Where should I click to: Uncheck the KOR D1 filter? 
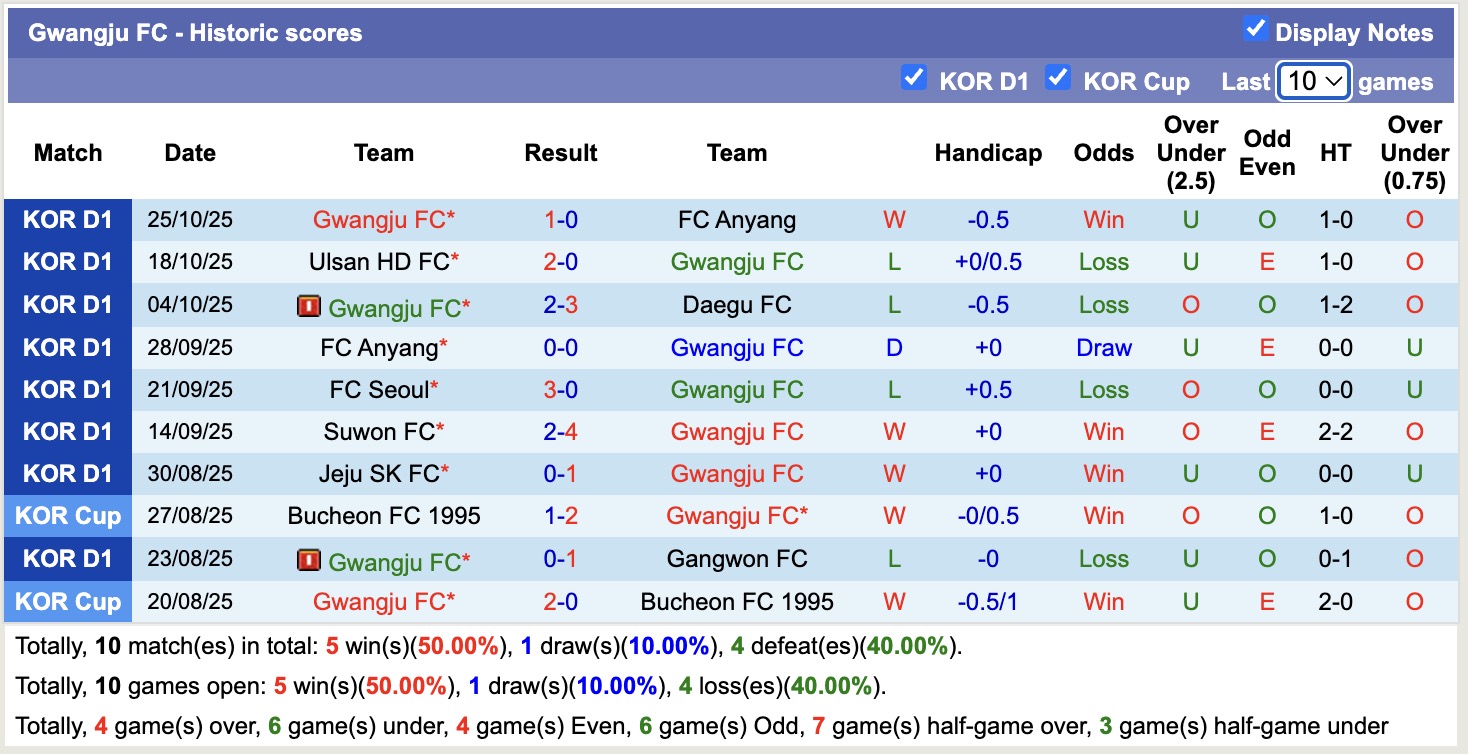914,77
